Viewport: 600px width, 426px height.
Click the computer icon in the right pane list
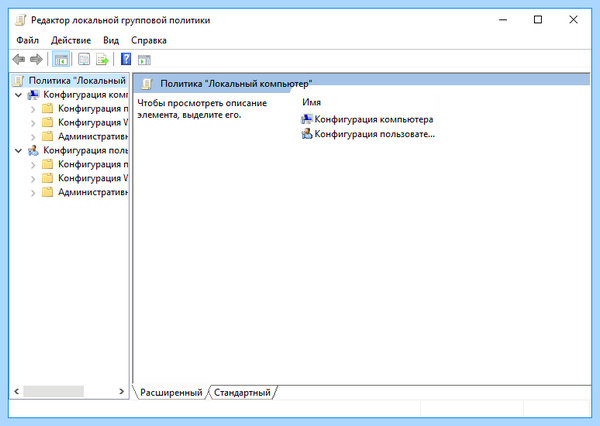click(x=307, y=119)
